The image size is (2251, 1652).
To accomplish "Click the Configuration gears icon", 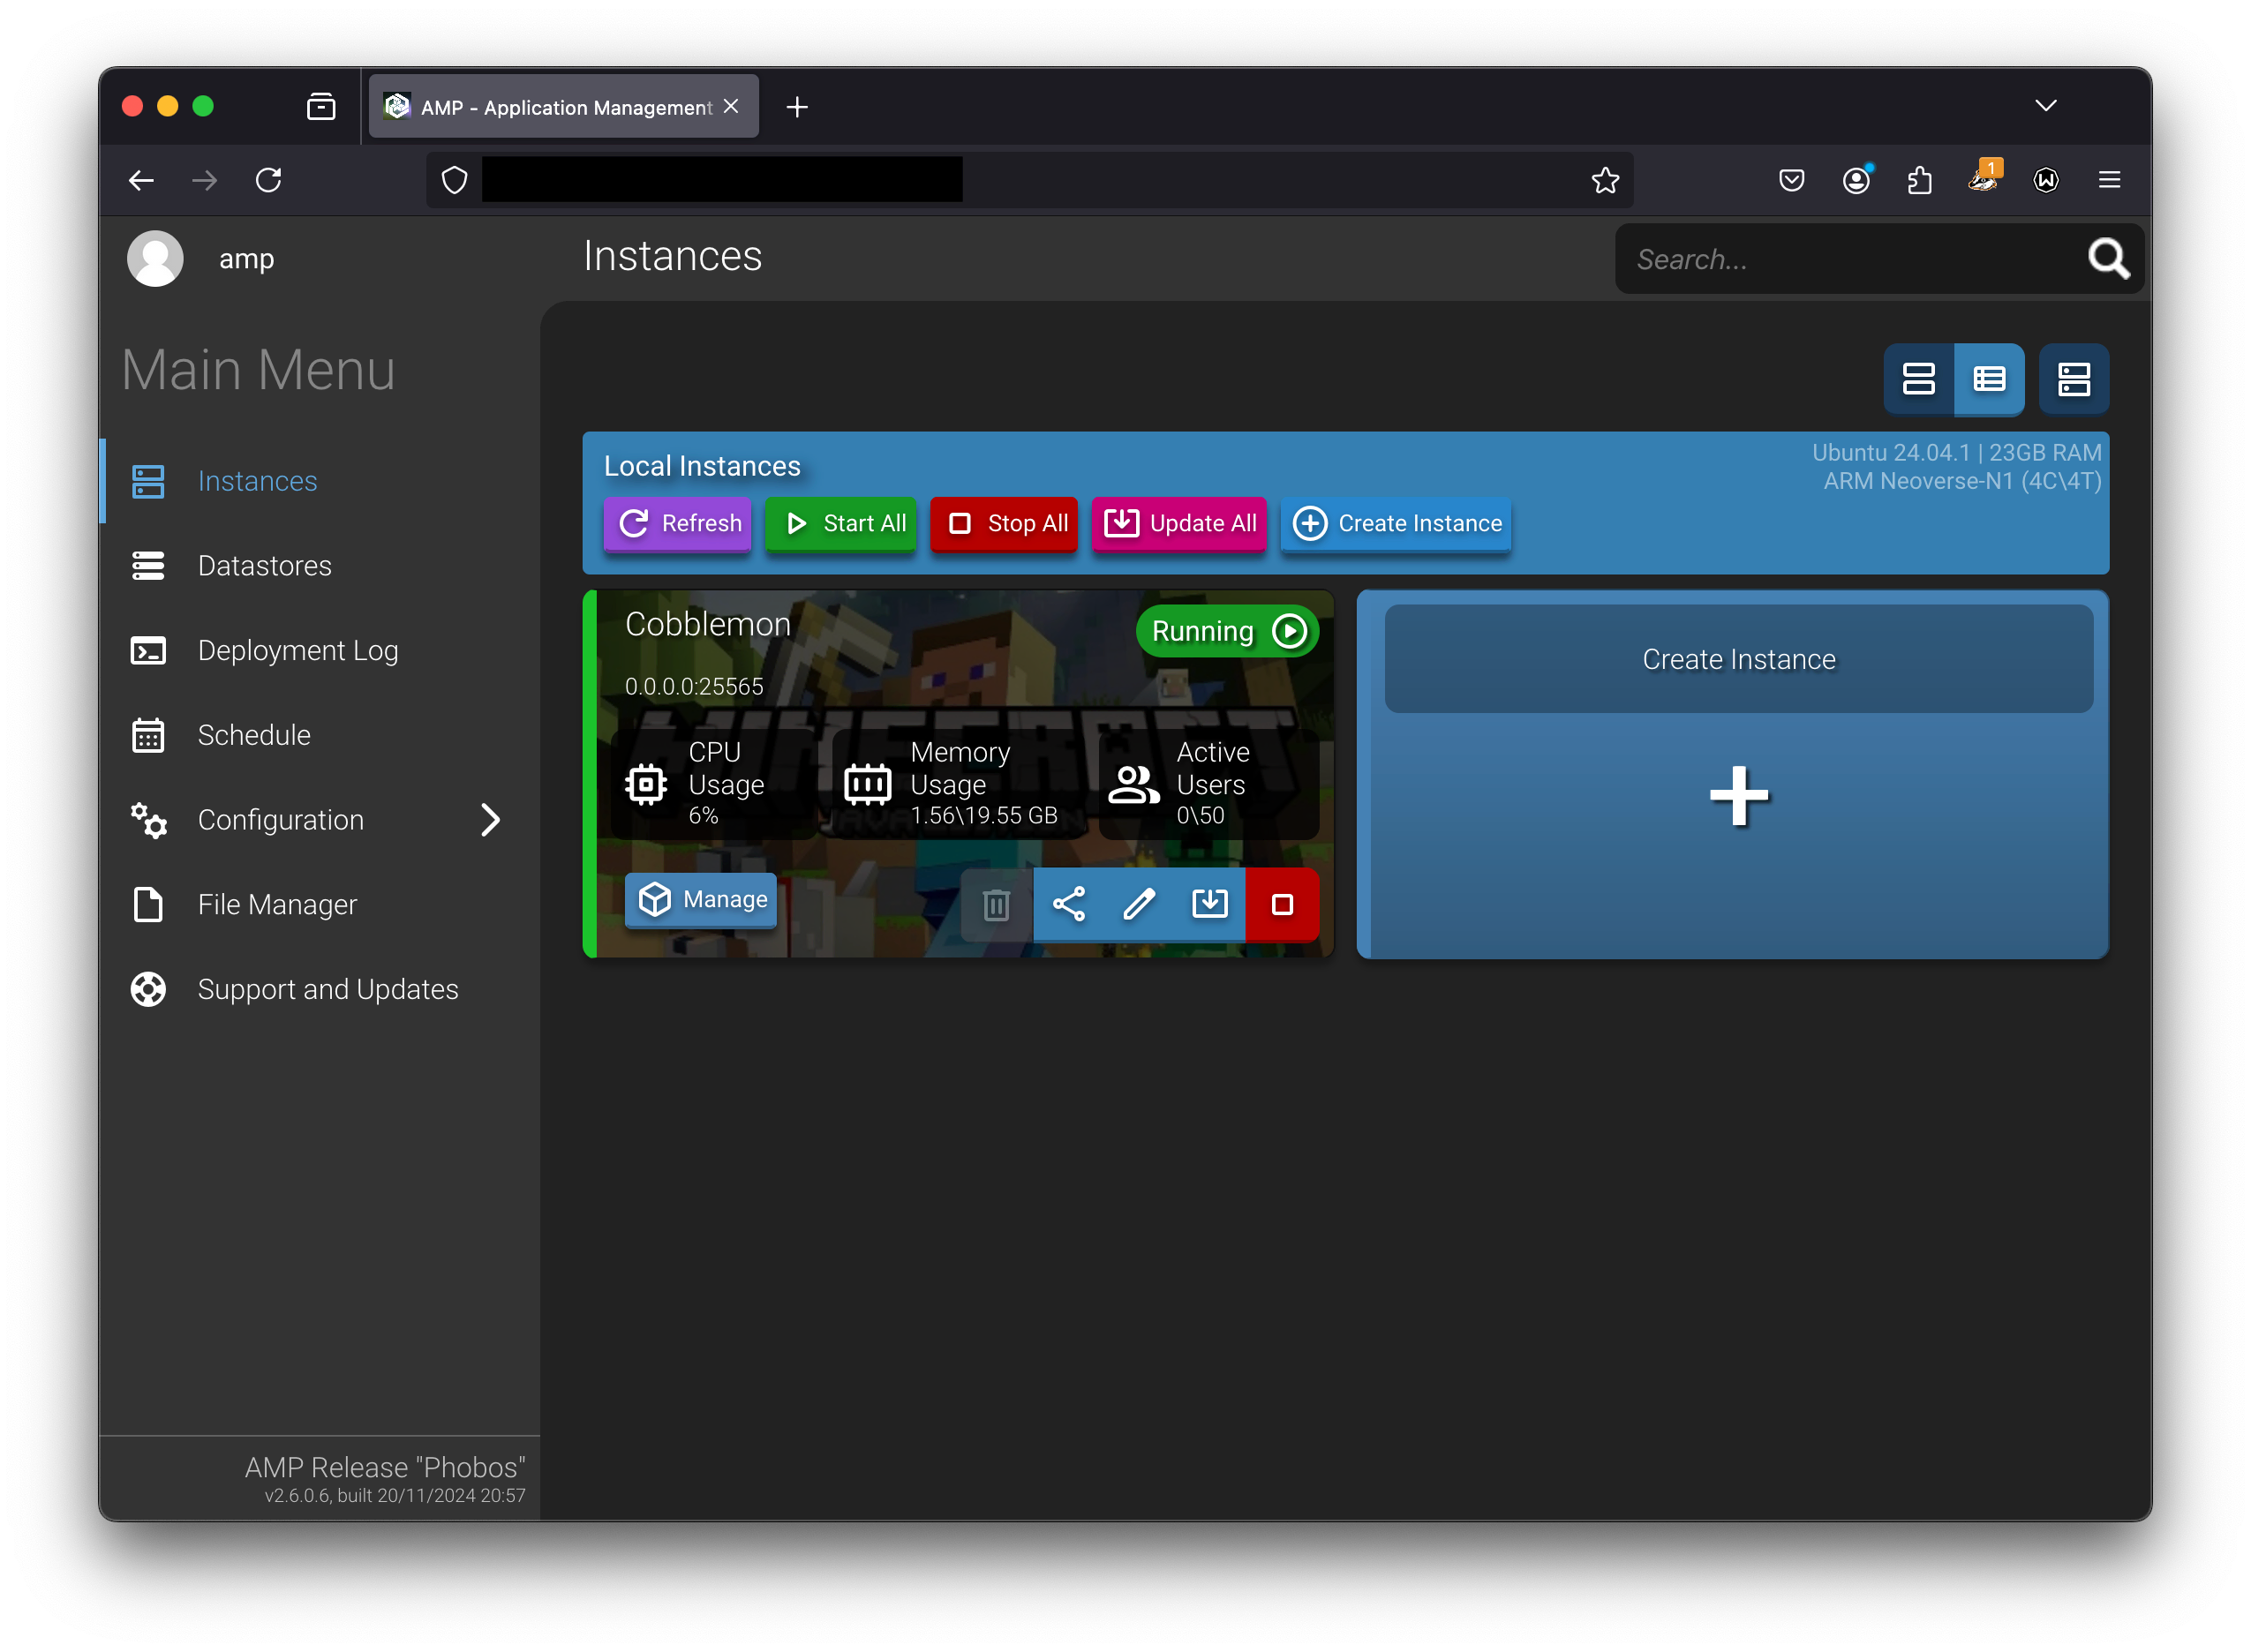I will click(x=148, y=820).
